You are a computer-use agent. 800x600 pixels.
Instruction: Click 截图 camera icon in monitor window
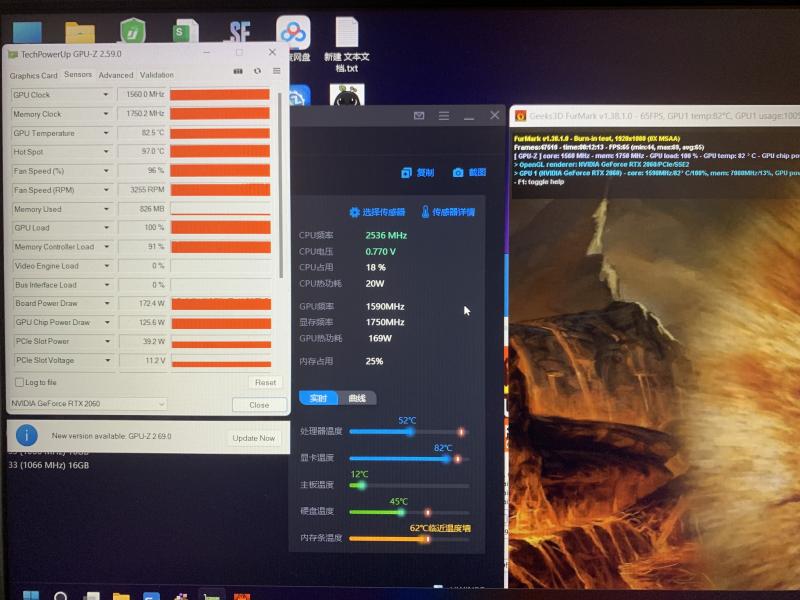(x=458, y=172)
